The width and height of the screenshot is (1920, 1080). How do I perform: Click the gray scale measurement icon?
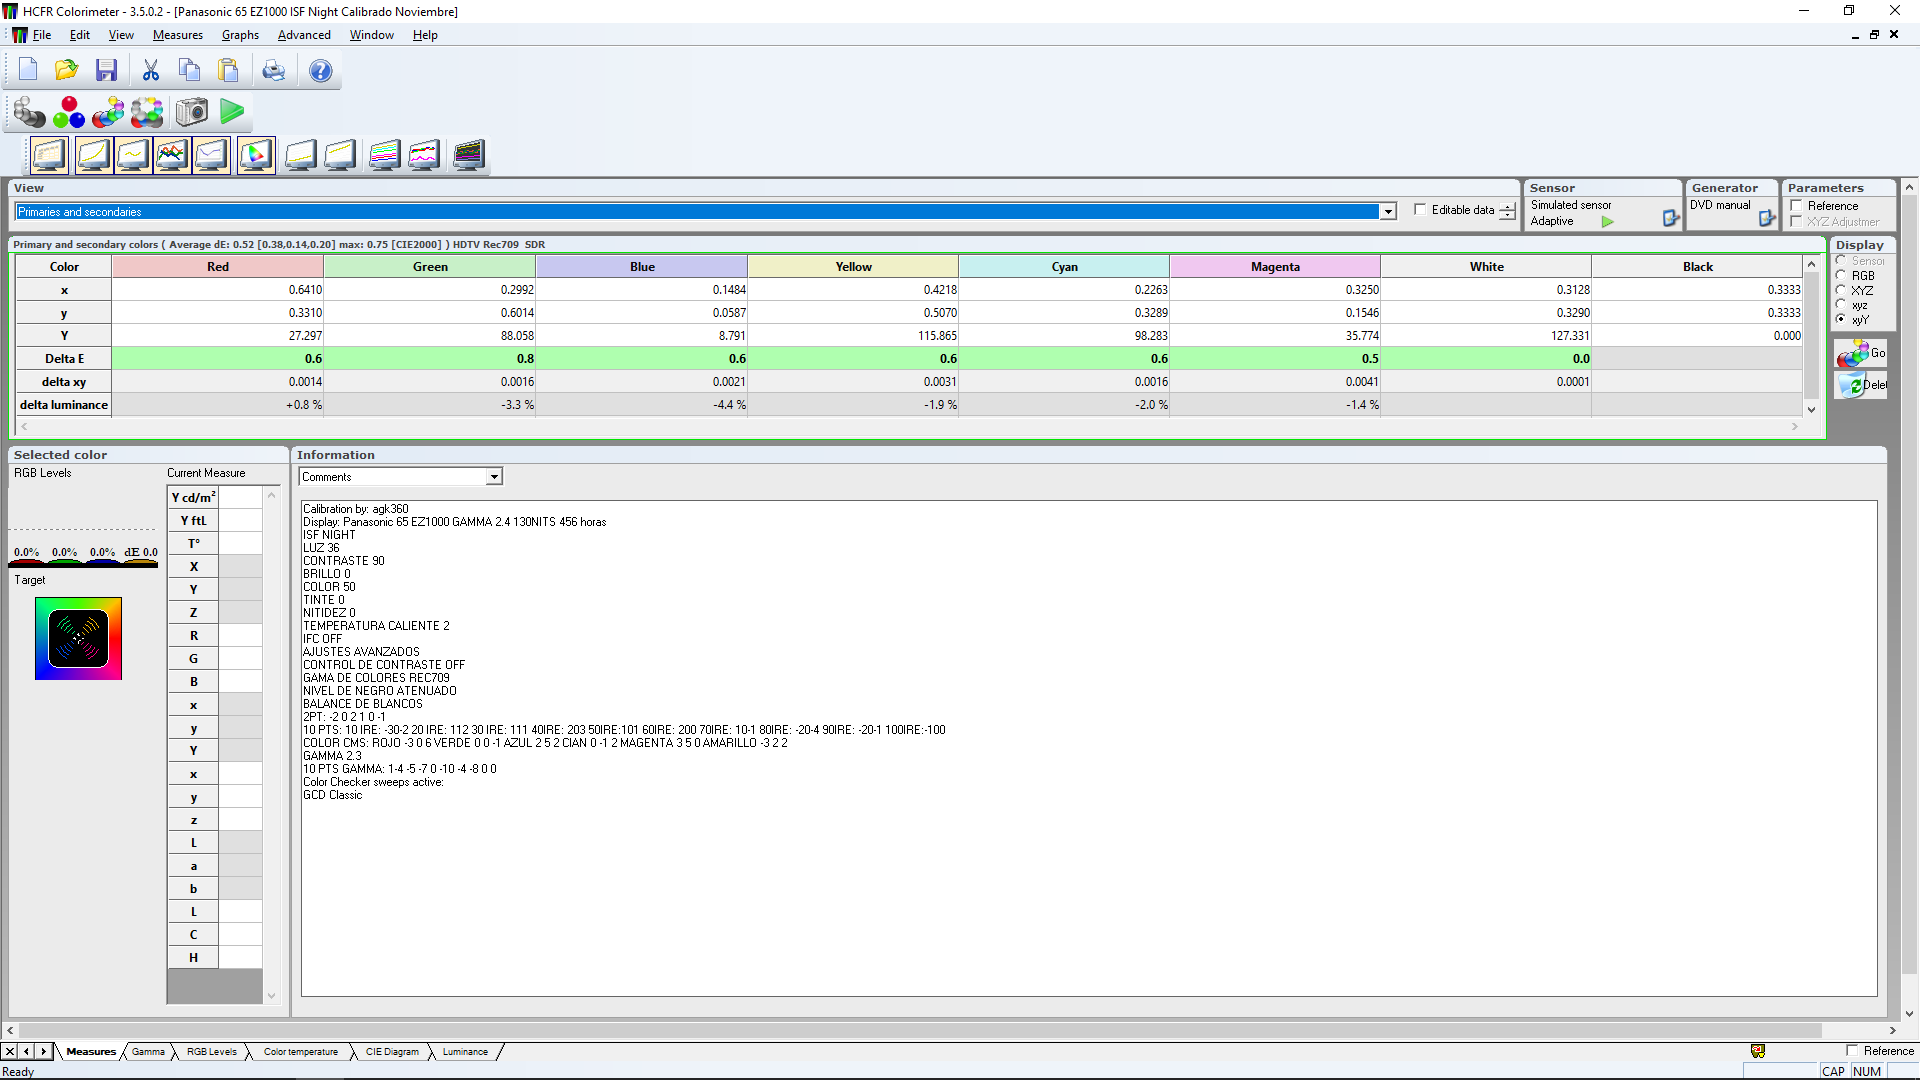point(29,112)
